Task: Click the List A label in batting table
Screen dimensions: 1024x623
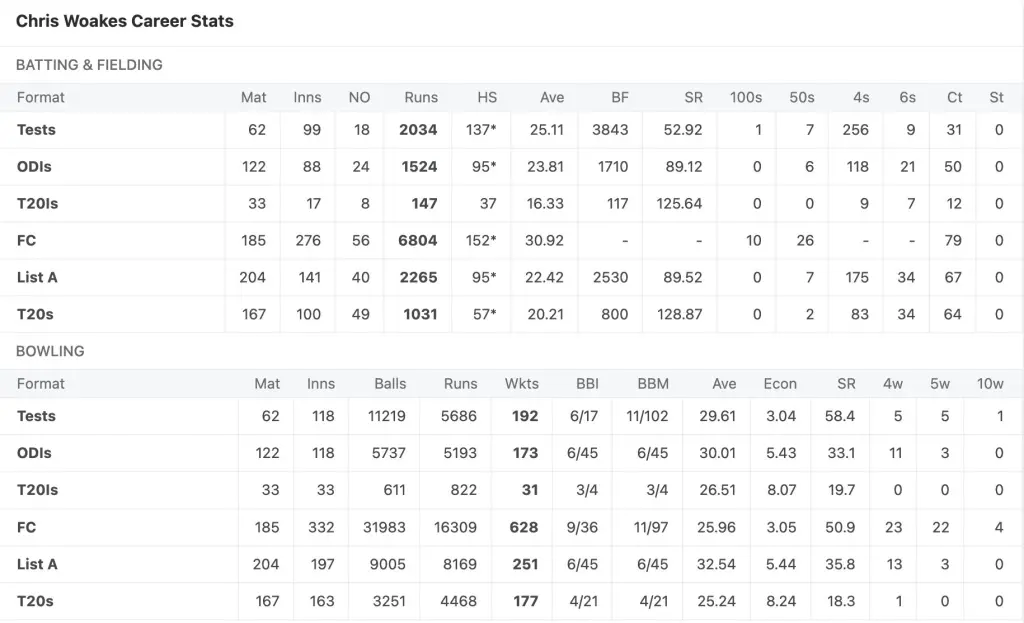Action: click(x=37, y=277)
